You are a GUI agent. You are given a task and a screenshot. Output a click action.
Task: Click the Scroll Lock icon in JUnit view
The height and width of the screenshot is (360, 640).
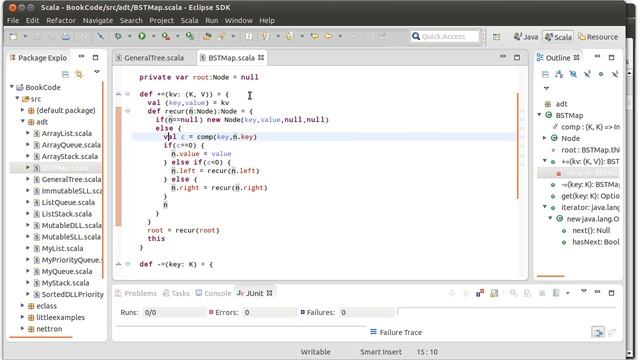(494, 293)
